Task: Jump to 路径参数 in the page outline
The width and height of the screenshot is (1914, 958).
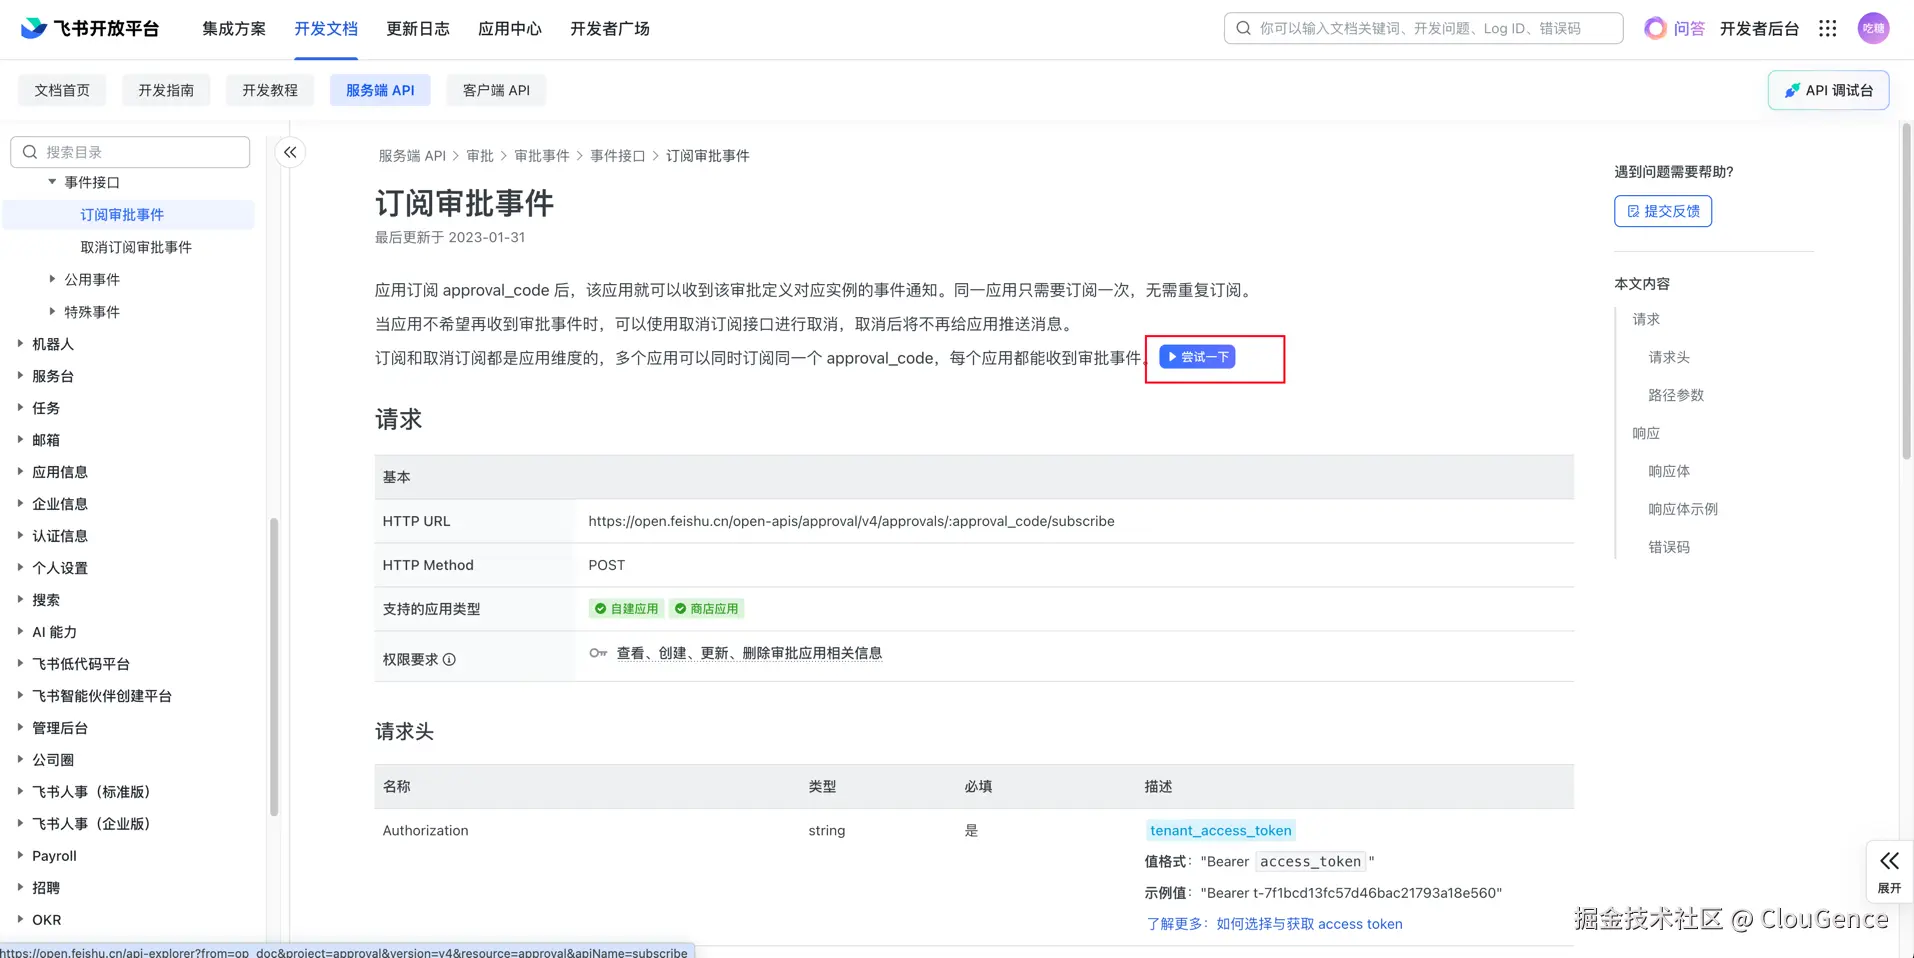Action: click(1676, 395)
